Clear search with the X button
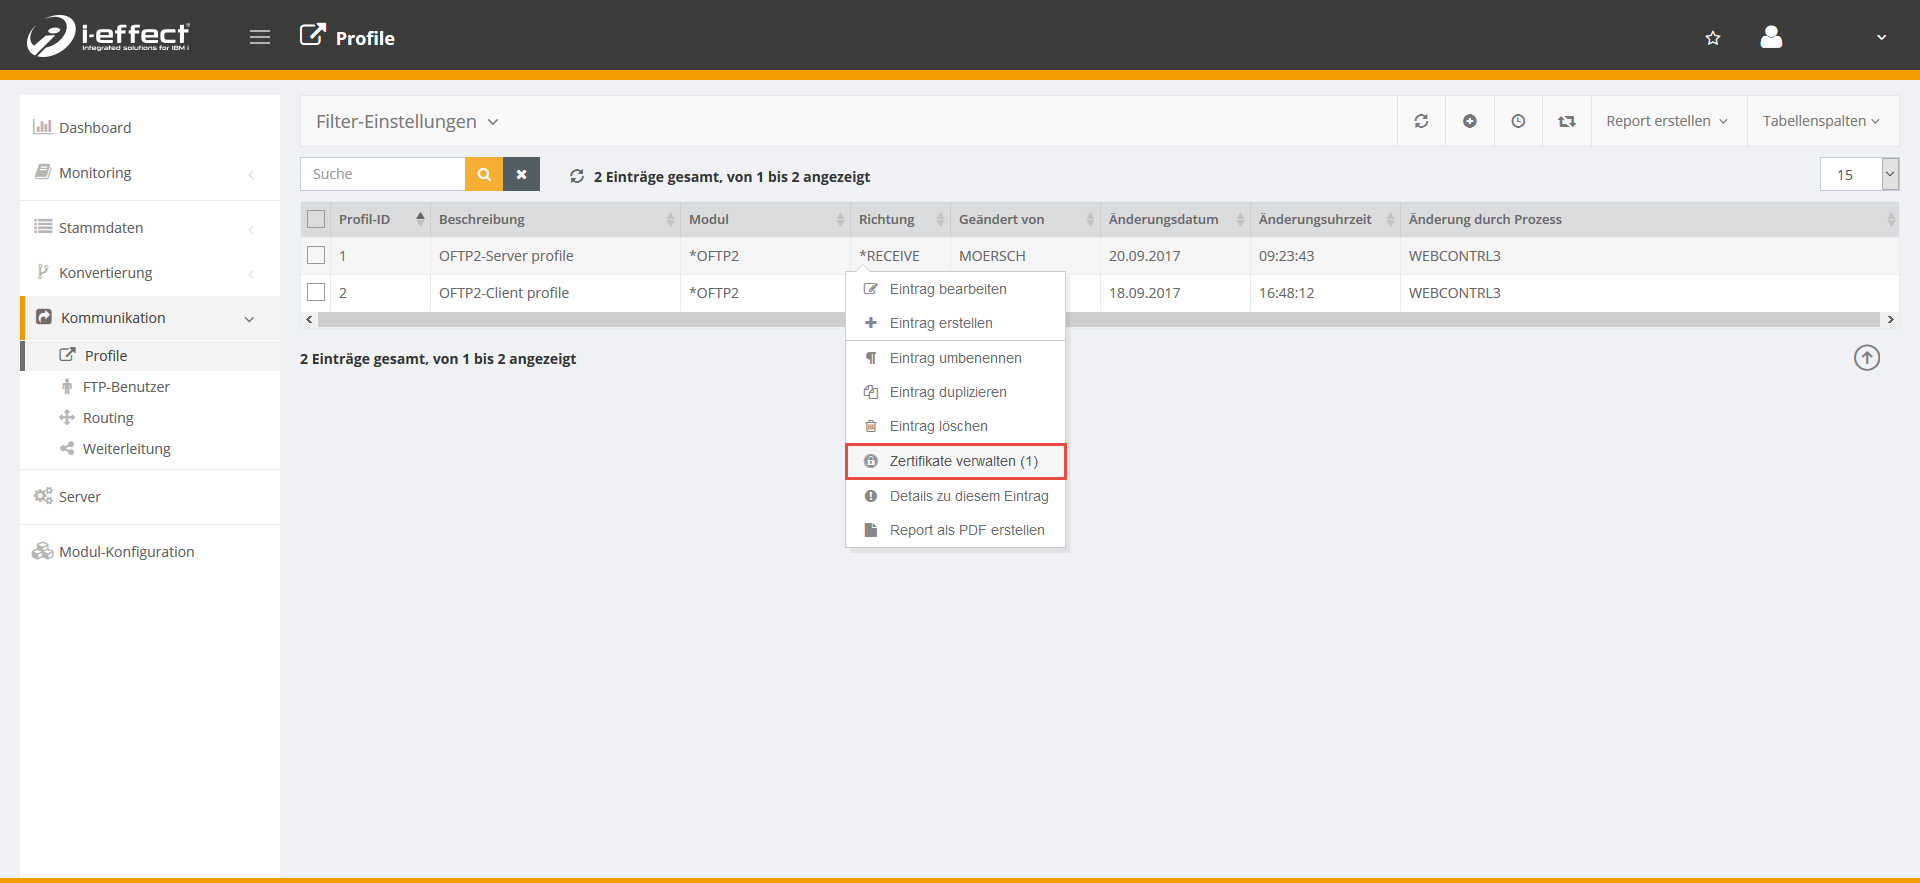Image resolution: width=1920 pixels, height=883 pixels. [521, 174]
